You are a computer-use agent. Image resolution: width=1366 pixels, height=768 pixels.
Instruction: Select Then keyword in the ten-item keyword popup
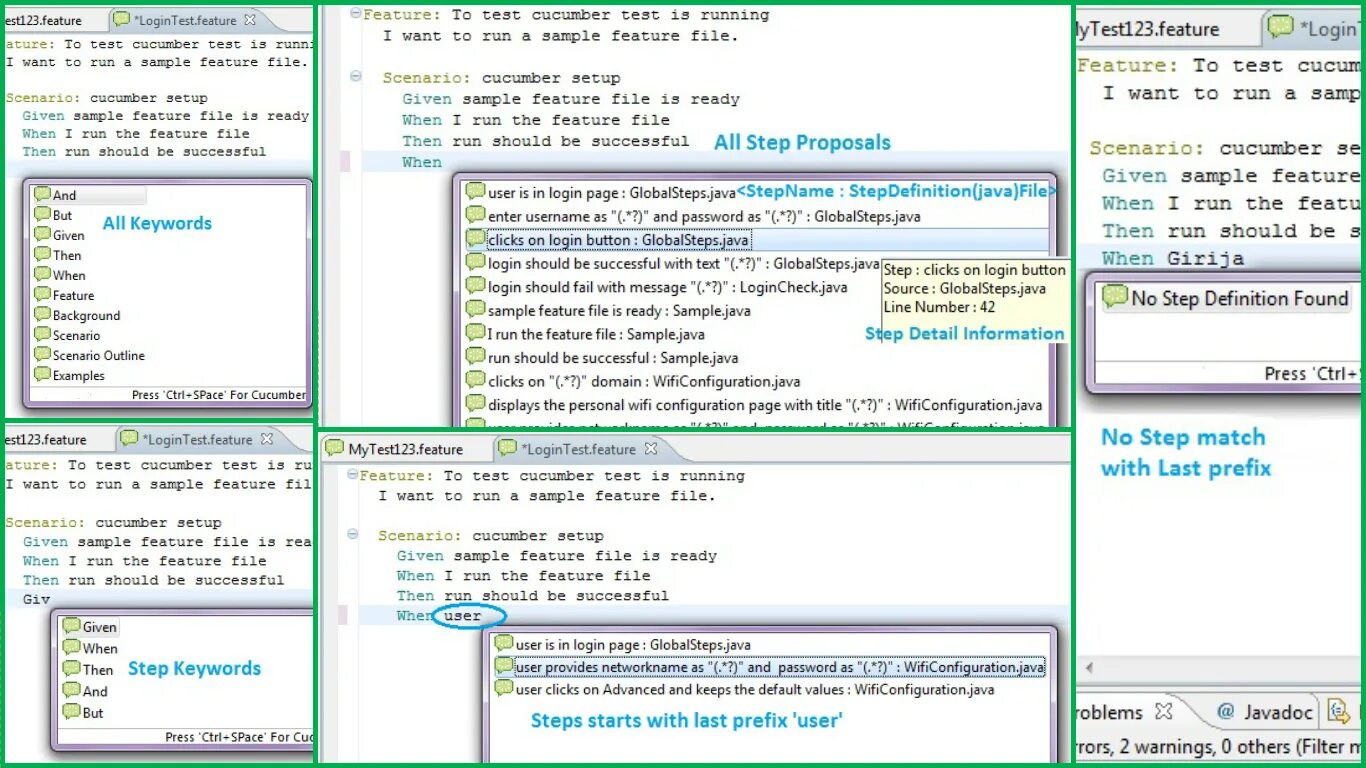coord(67,255)
